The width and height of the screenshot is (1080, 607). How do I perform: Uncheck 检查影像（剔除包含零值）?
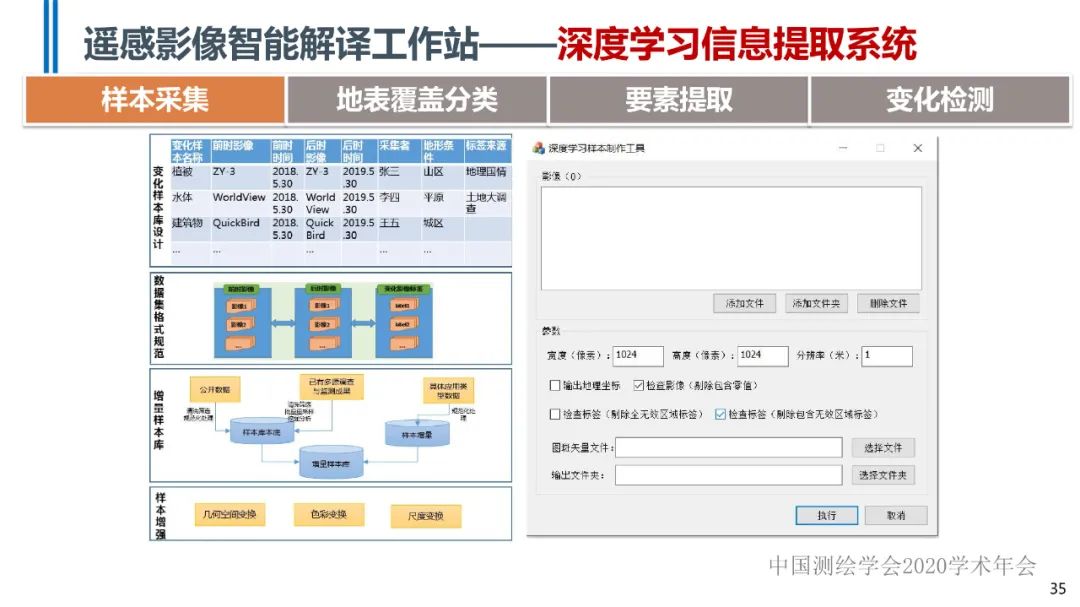click(x=638, y=385)
